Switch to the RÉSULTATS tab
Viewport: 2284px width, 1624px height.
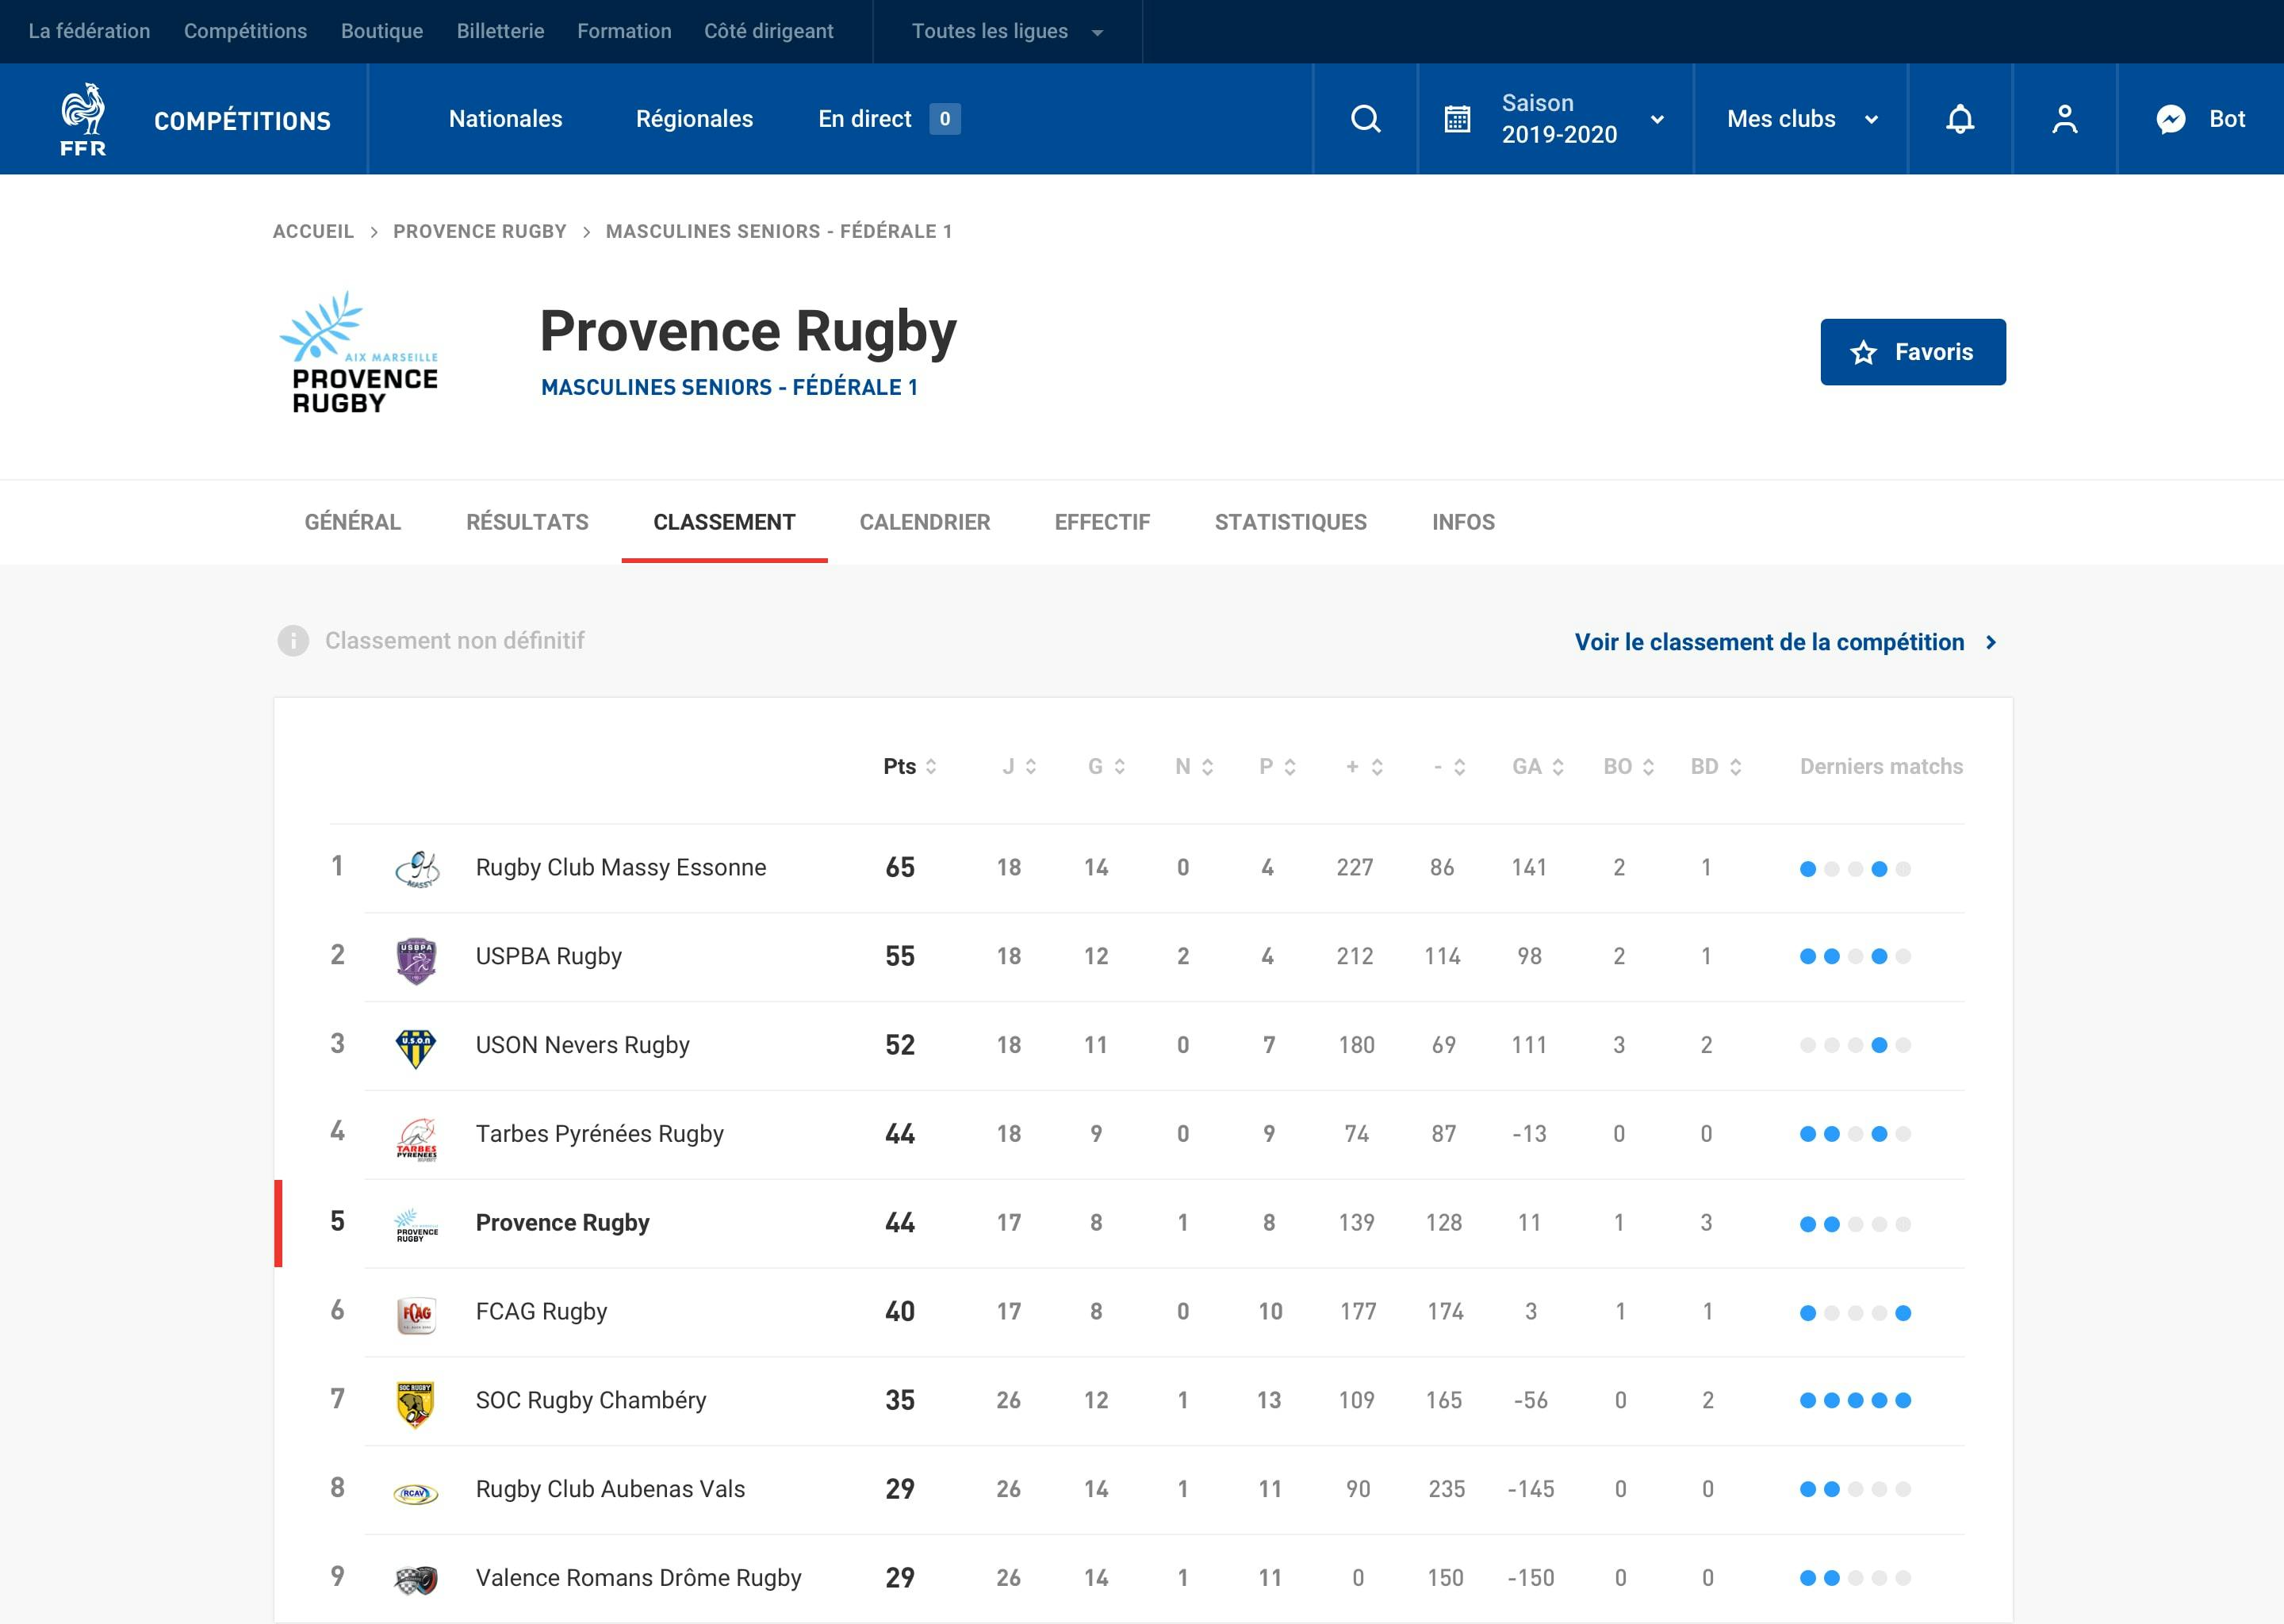pyautogui.click(x=527, y=522)
